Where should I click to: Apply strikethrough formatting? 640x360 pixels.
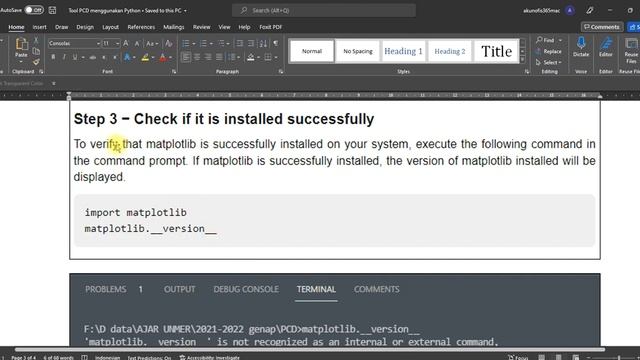coord(93,58)
